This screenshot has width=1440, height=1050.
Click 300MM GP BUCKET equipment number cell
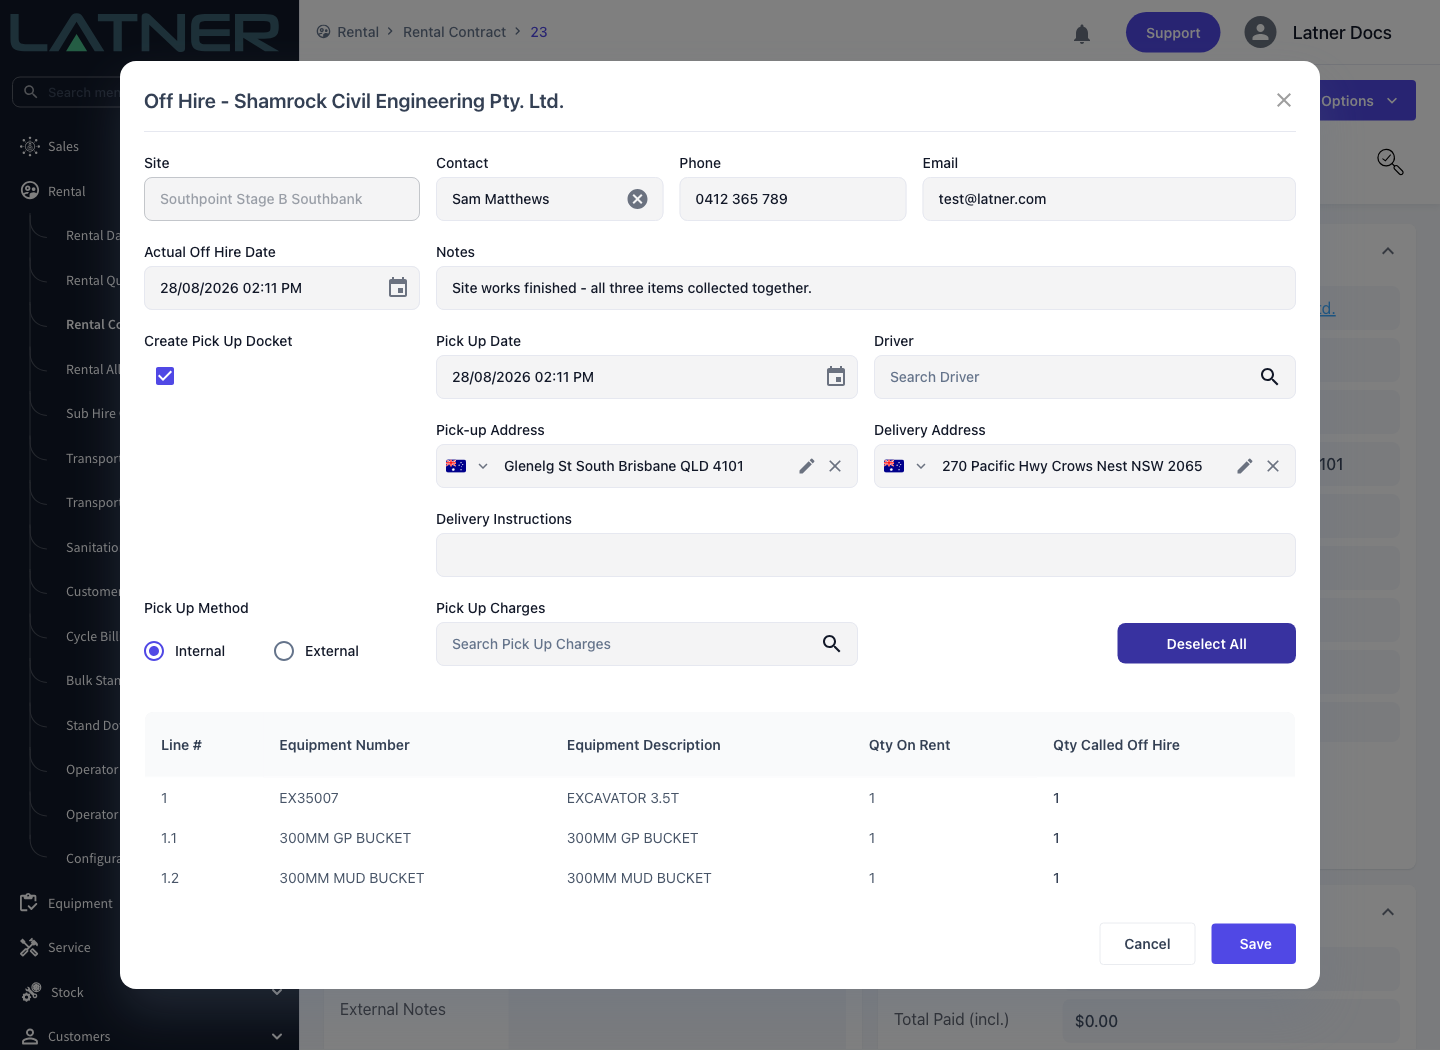tap(345, 838)
